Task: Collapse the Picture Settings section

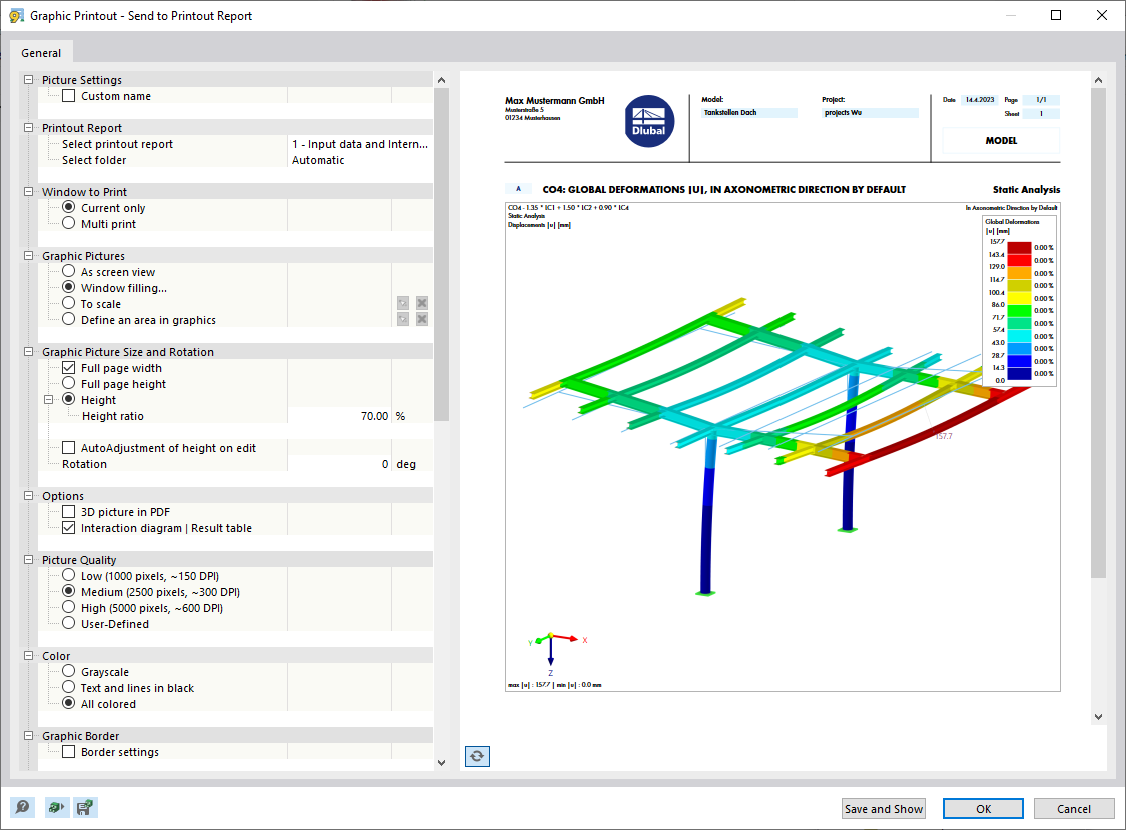Action: click(x=29, y=80)
